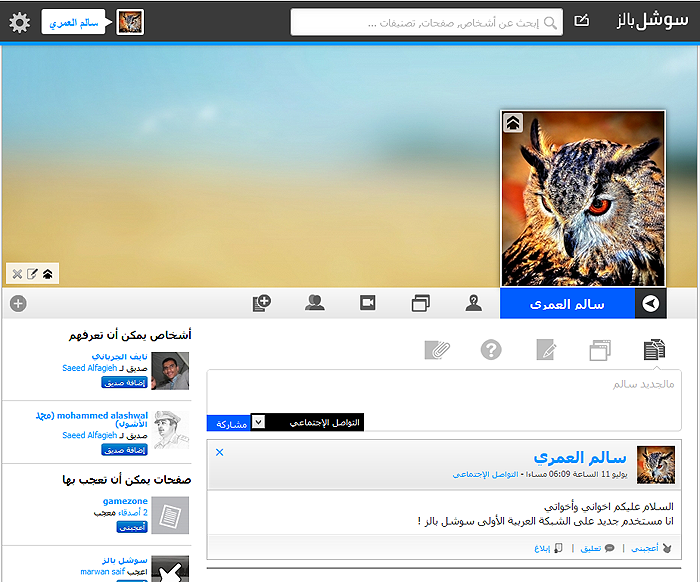
Task: Click the التواصل الإجتماعي link under the post date
Action: (485, 474)
